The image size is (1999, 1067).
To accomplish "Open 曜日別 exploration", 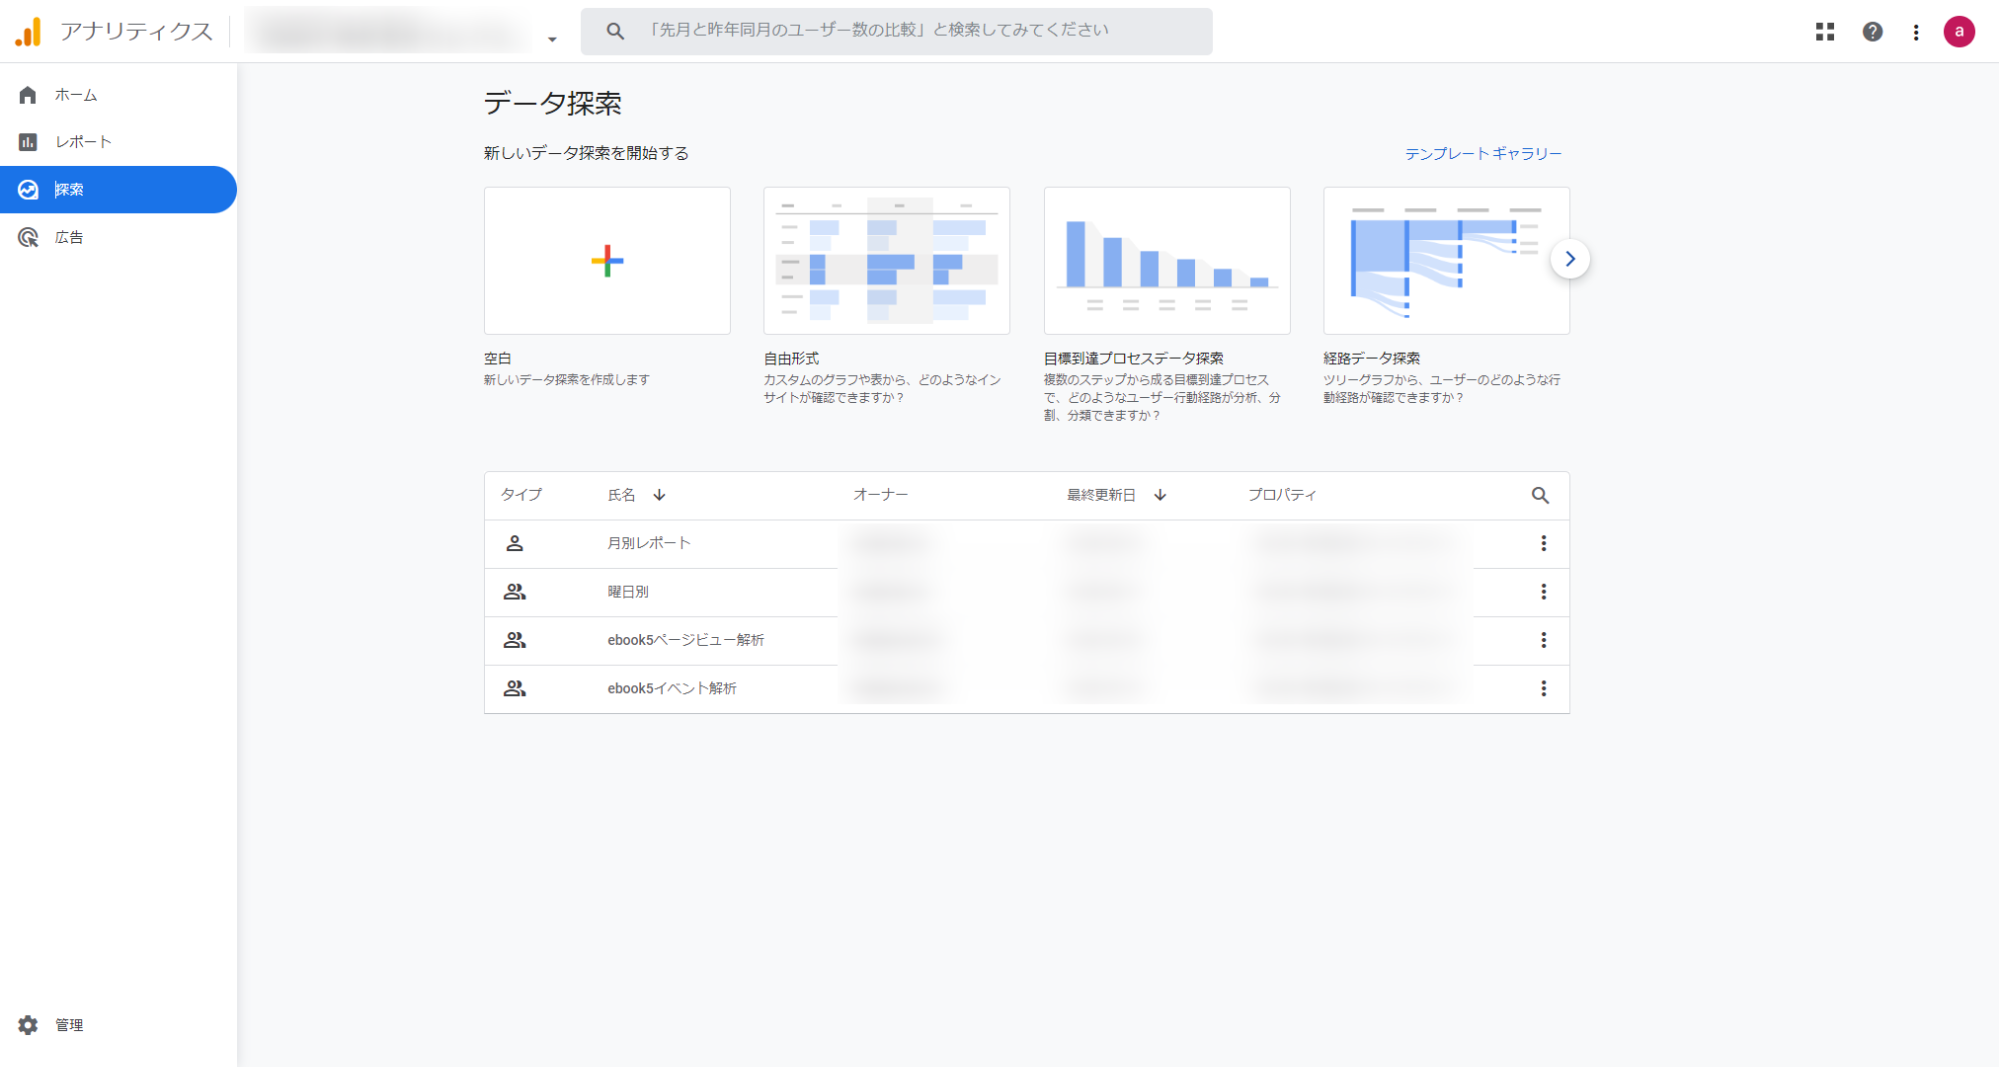I will [628, 592].
